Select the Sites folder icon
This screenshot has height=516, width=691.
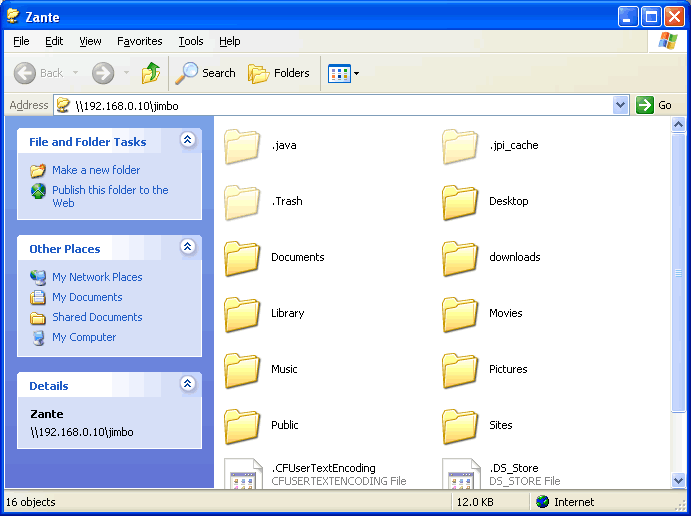(460, 426)
